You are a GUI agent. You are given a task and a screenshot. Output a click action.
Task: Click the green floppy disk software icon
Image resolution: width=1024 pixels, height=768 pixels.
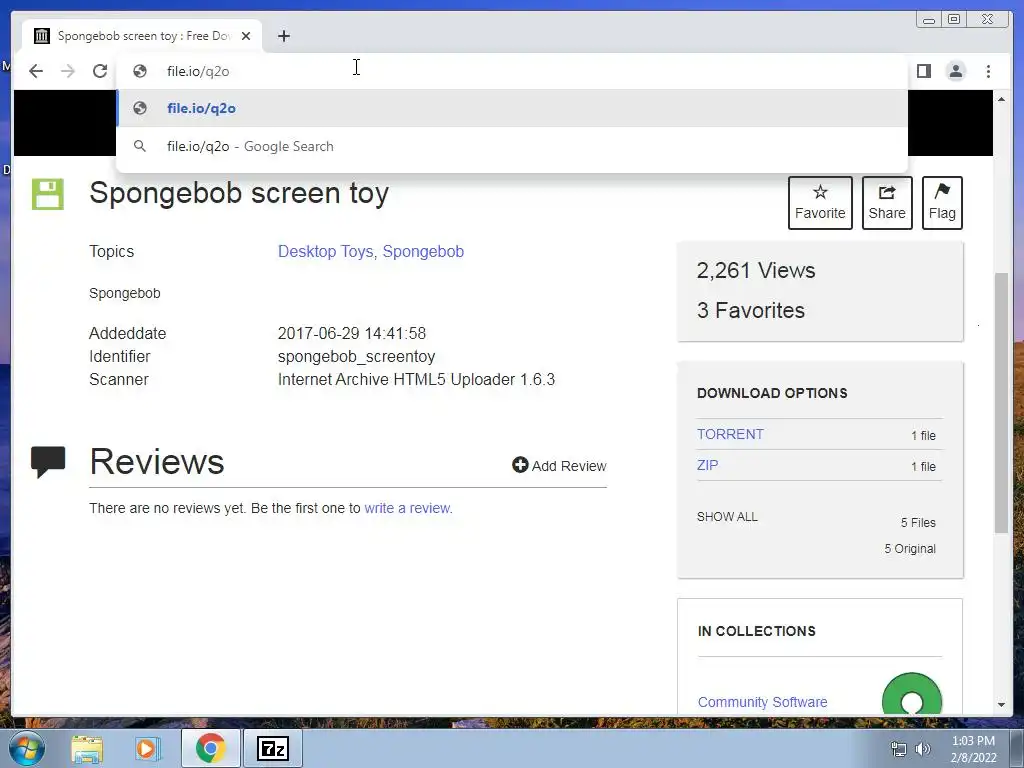[x=48, y=194]
